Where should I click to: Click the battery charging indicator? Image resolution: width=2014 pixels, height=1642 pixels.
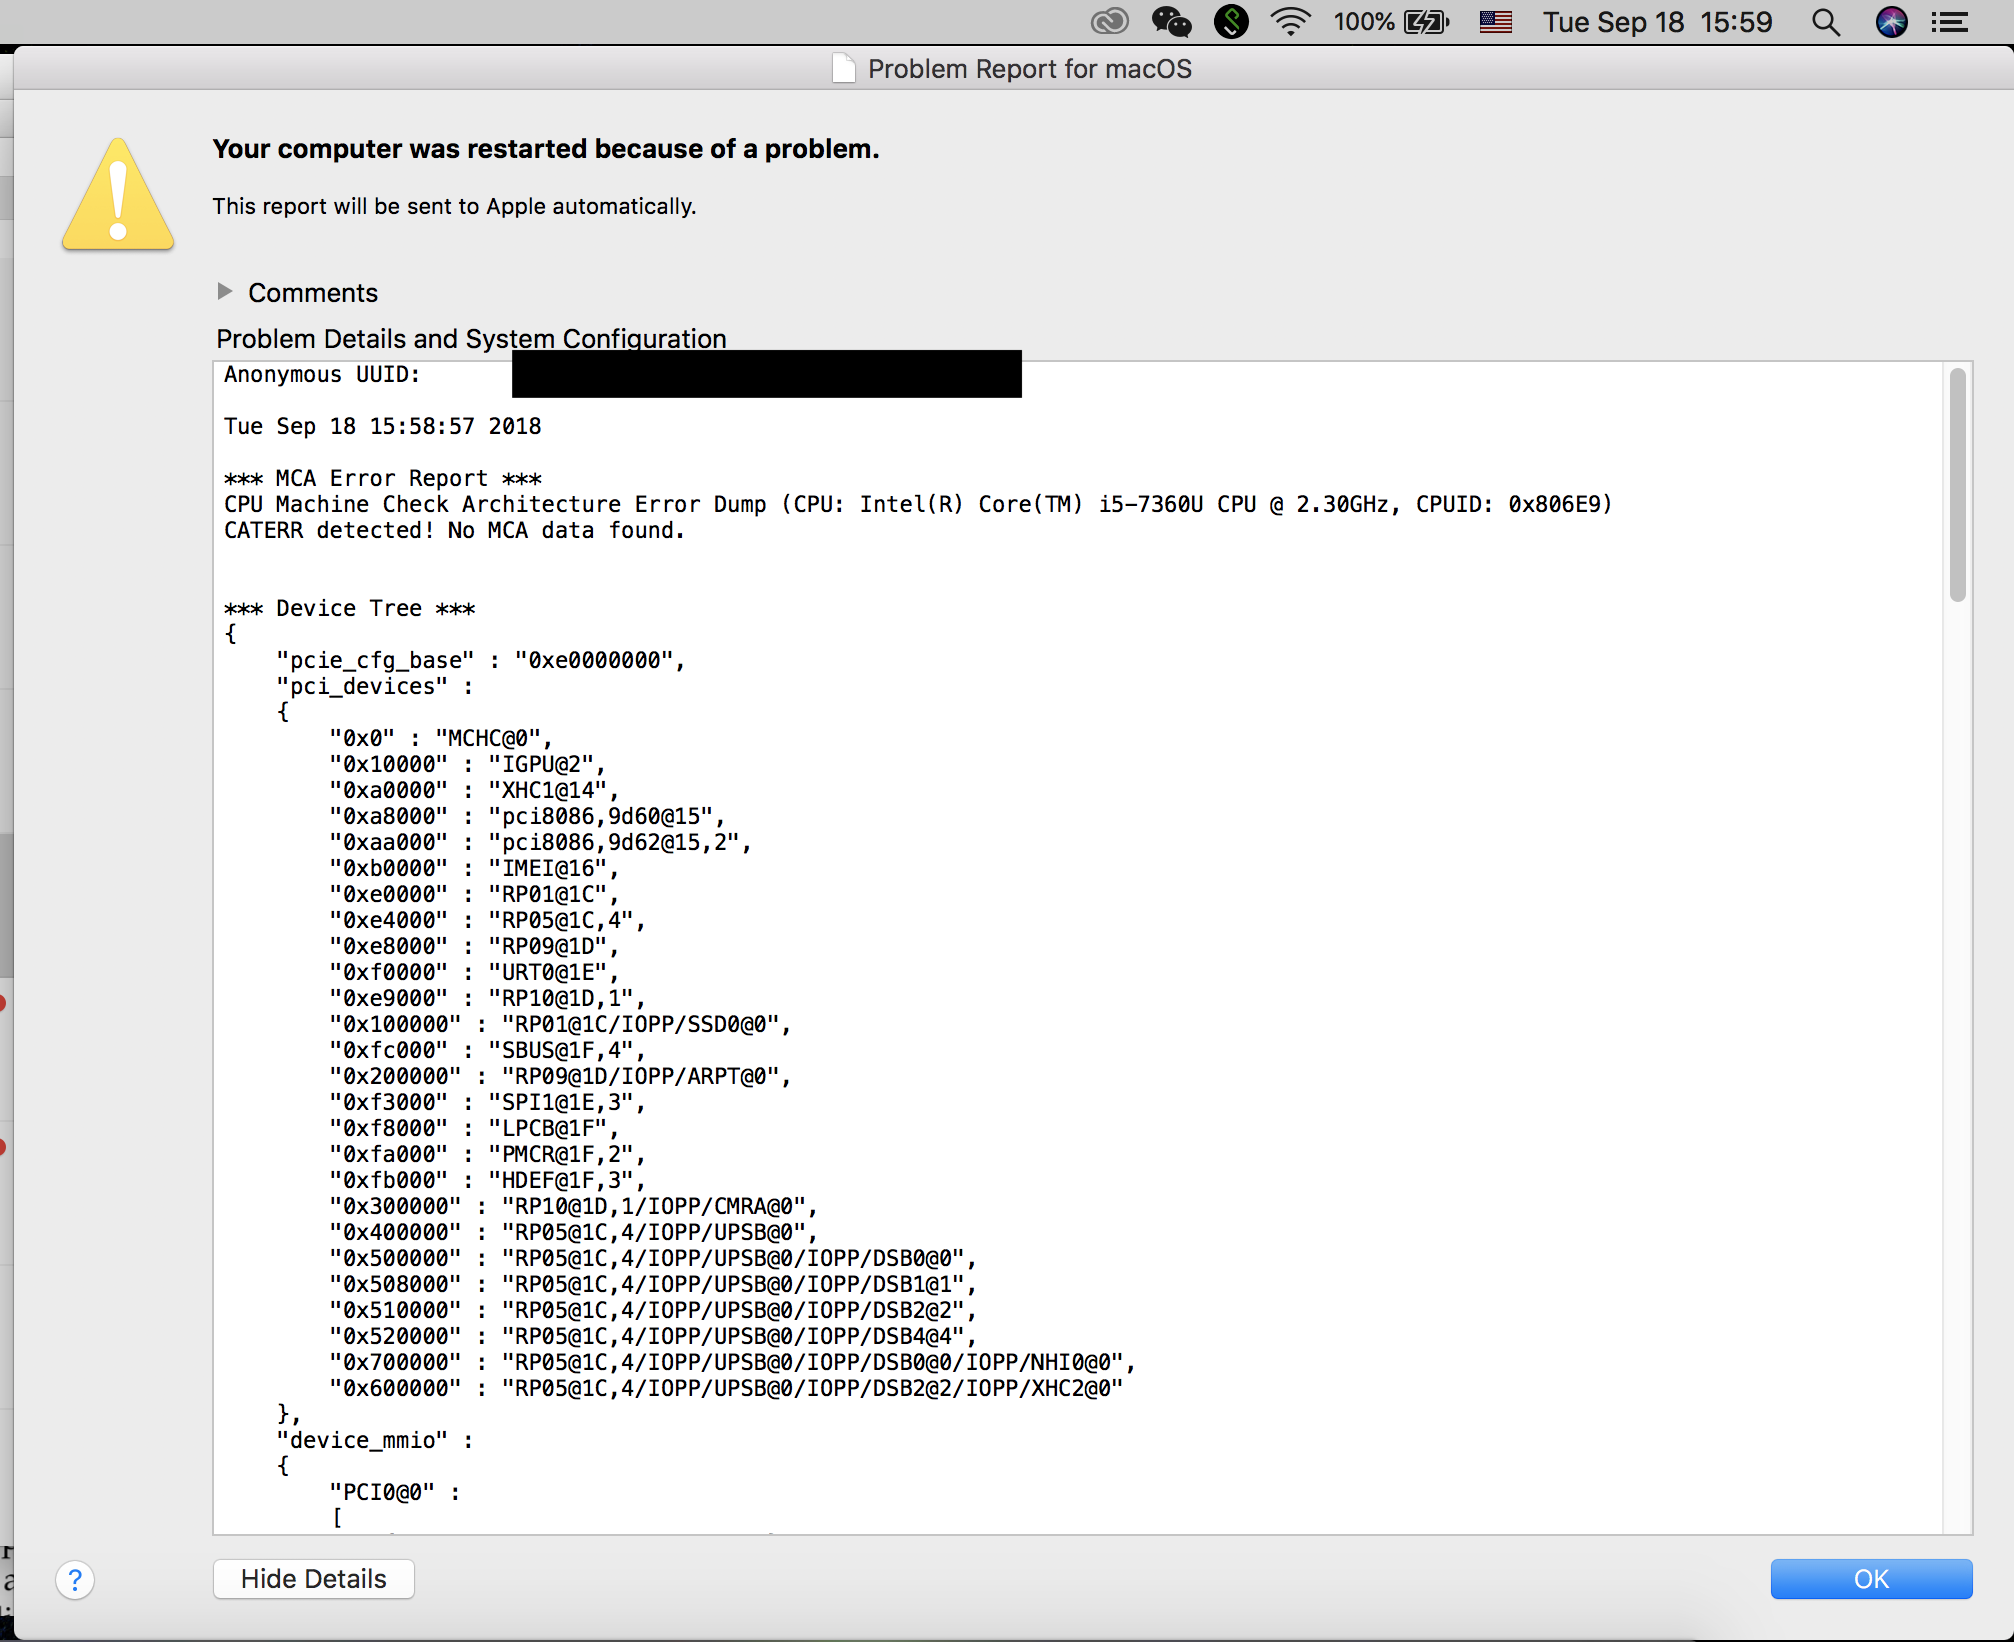(x=1426, y=21)
